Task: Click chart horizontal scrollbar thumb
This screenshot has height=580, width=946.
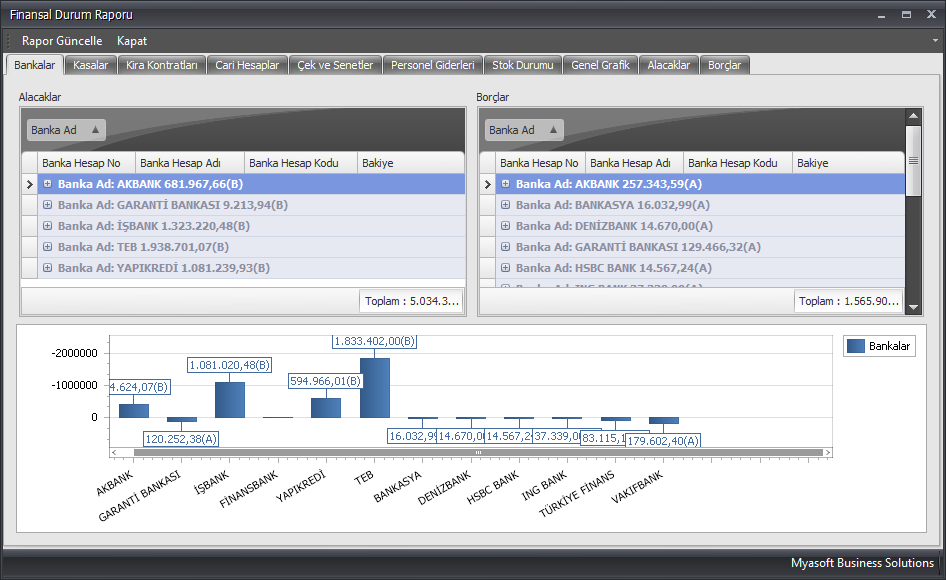Action: tap(478, 452)
